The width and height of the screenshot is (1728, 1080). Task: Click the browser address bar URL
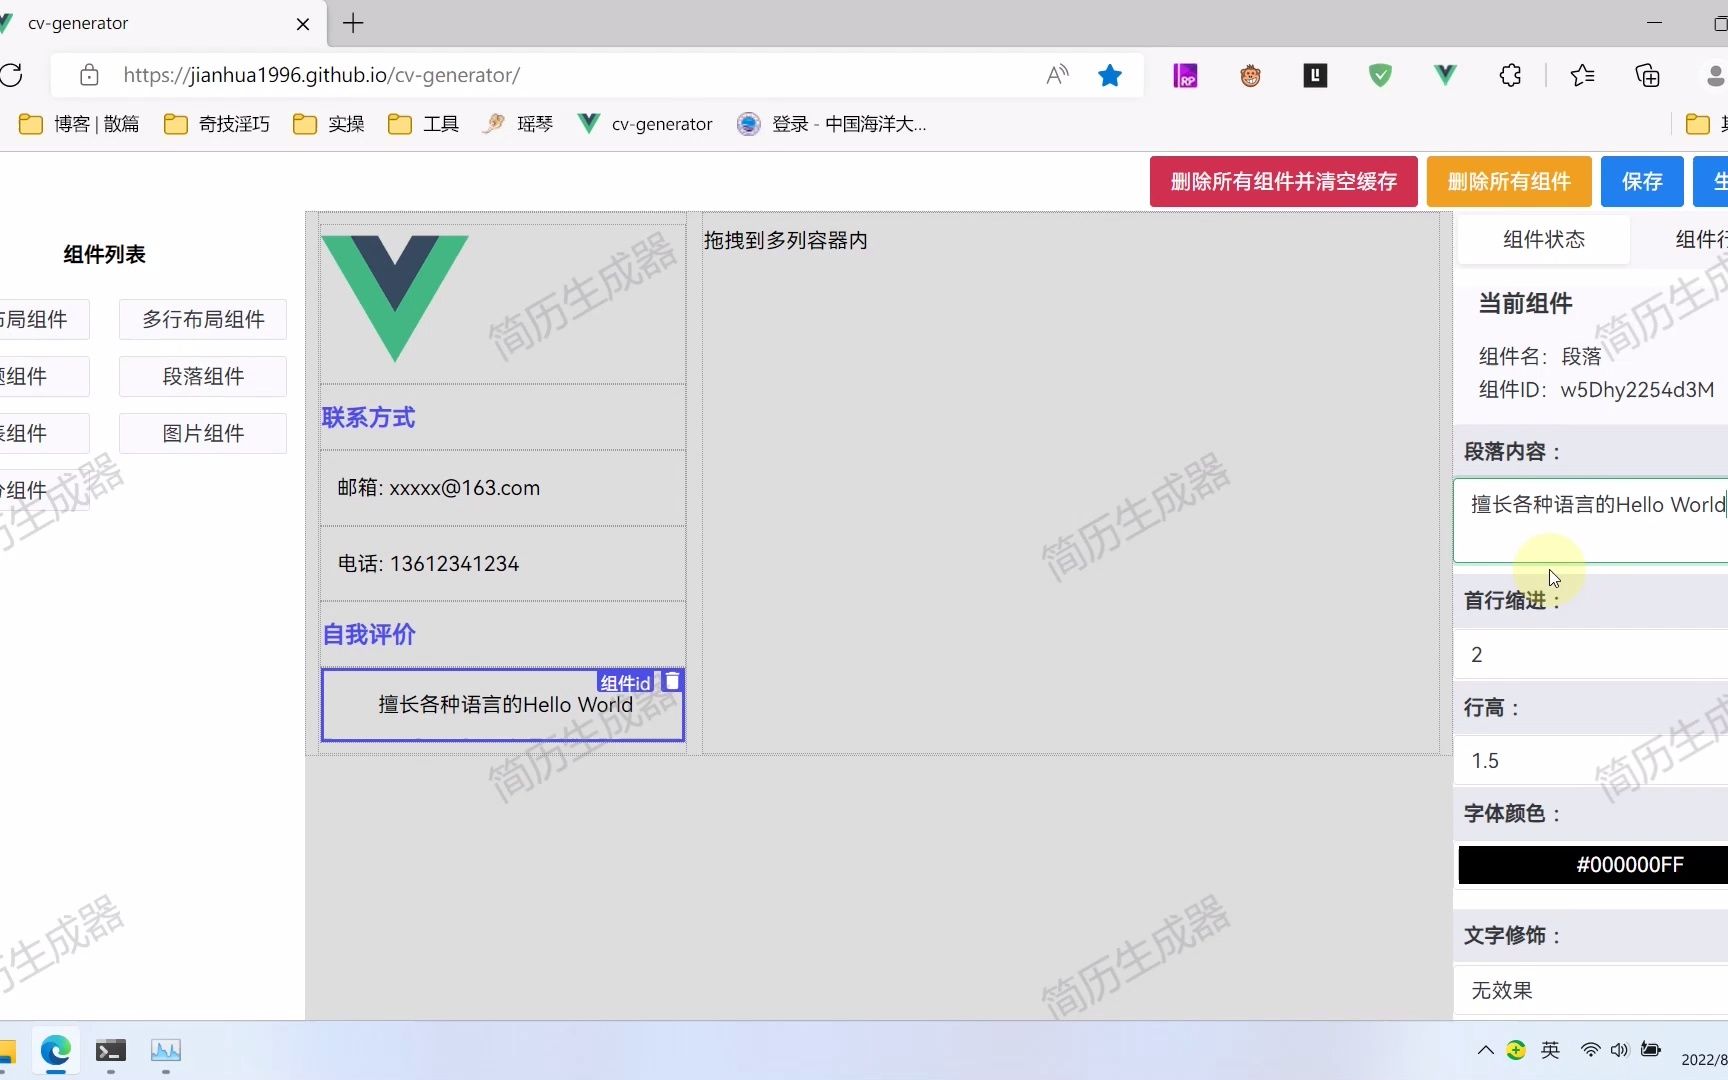click(x=321, y=75)
